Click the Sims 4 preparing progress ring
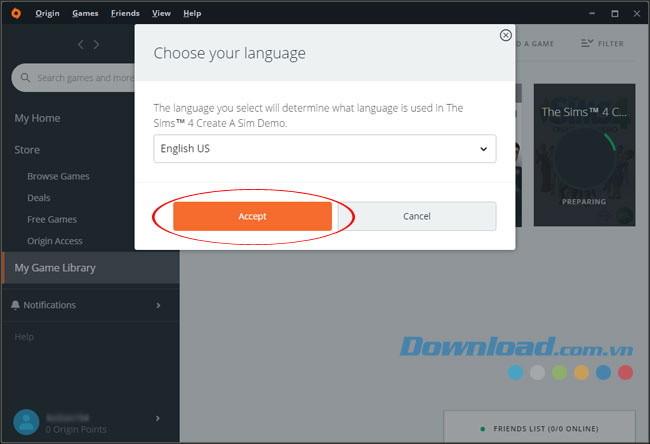The image size is (650, 444). 585,158
